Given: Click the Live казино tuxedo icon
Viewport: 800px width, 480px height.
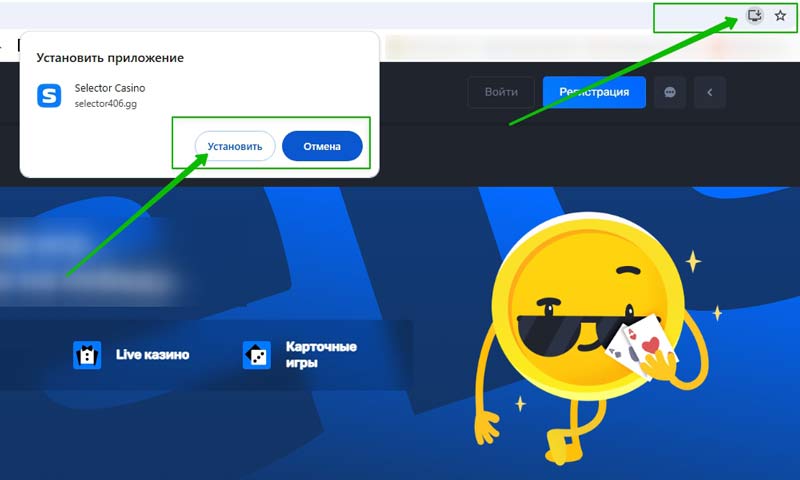Looking at the screenshot, I should point(87,355).
